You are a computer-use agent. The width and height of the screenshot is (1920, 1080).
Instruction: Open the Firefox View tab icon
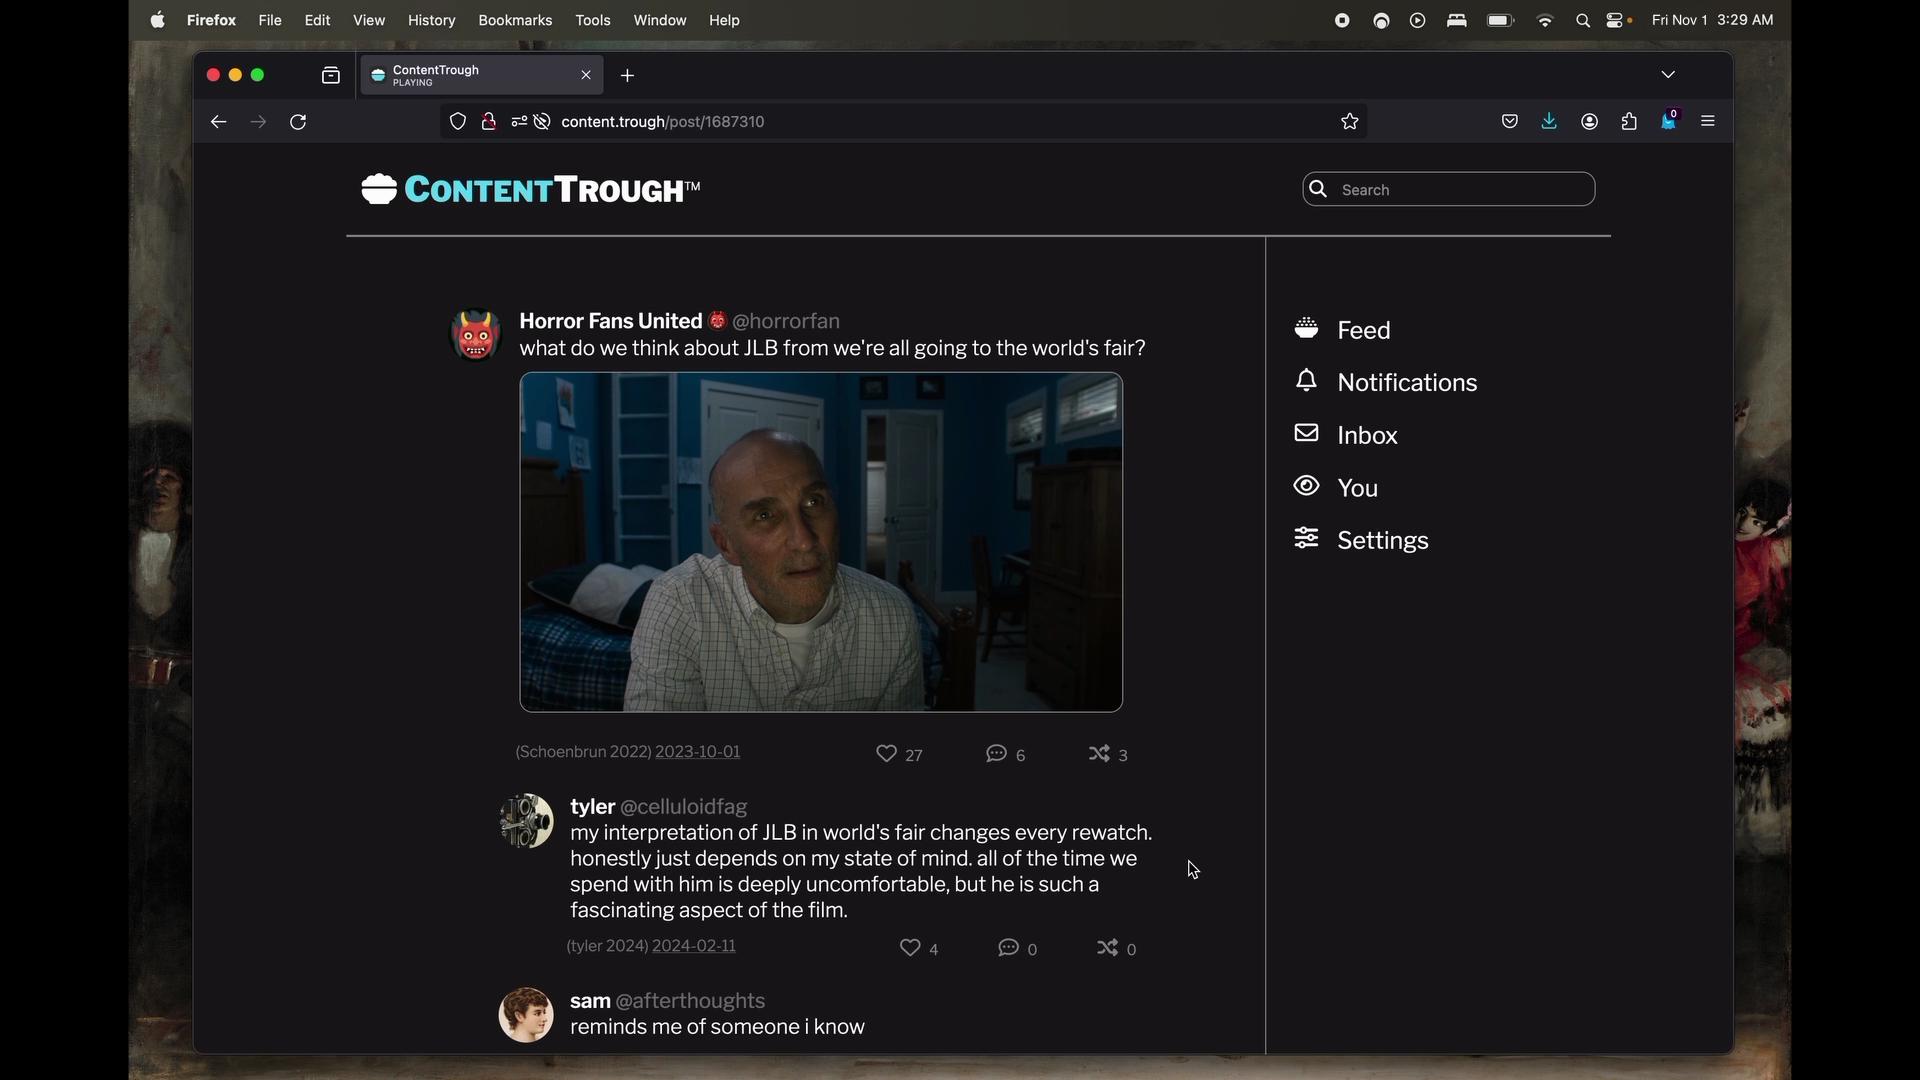331,76
